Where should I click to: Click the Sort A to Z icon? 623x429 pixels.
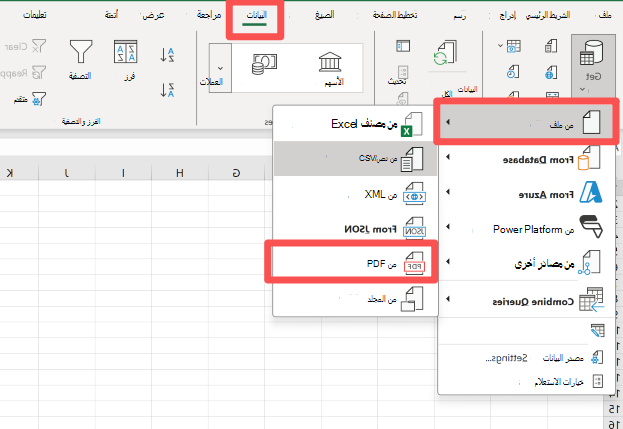coord(167,55)
